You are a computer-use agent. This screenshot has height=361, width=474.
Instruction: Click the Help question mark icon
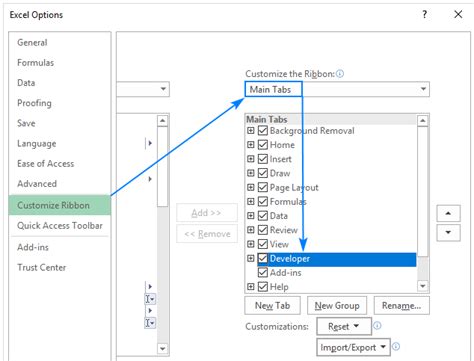[x=424, y=14]
